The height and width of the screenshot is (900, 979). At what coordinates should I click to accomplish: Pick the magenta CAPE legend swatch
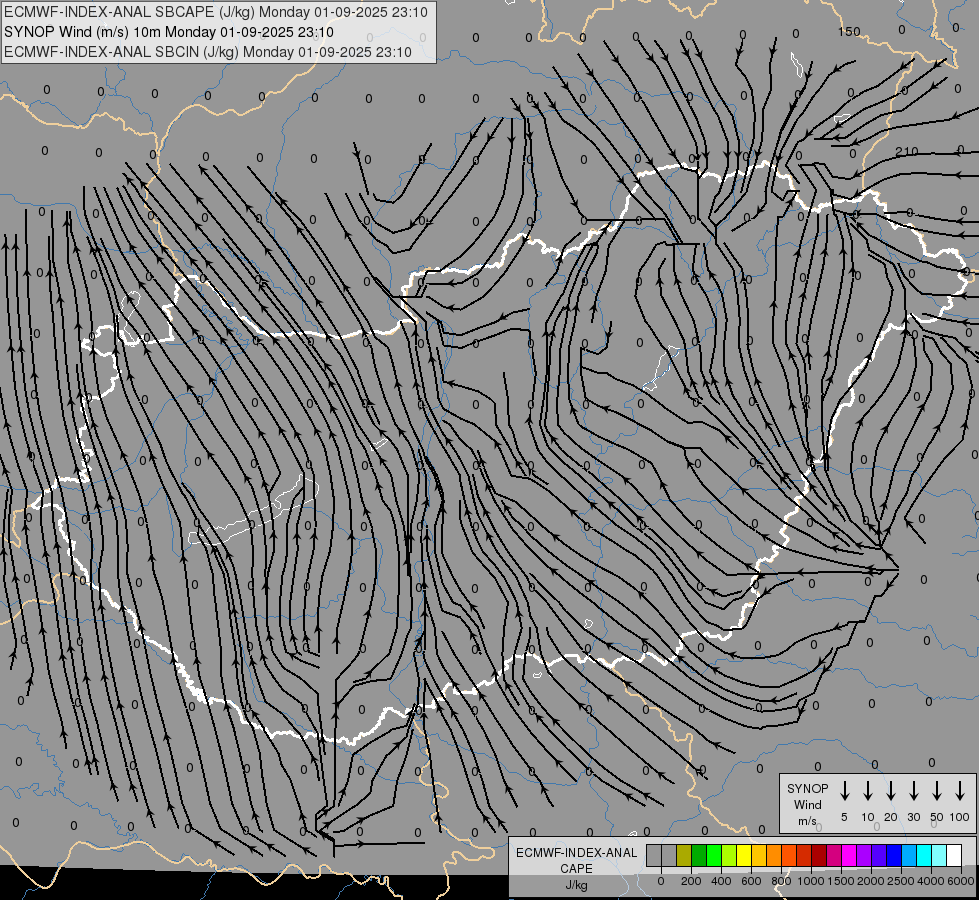(849, 856)
